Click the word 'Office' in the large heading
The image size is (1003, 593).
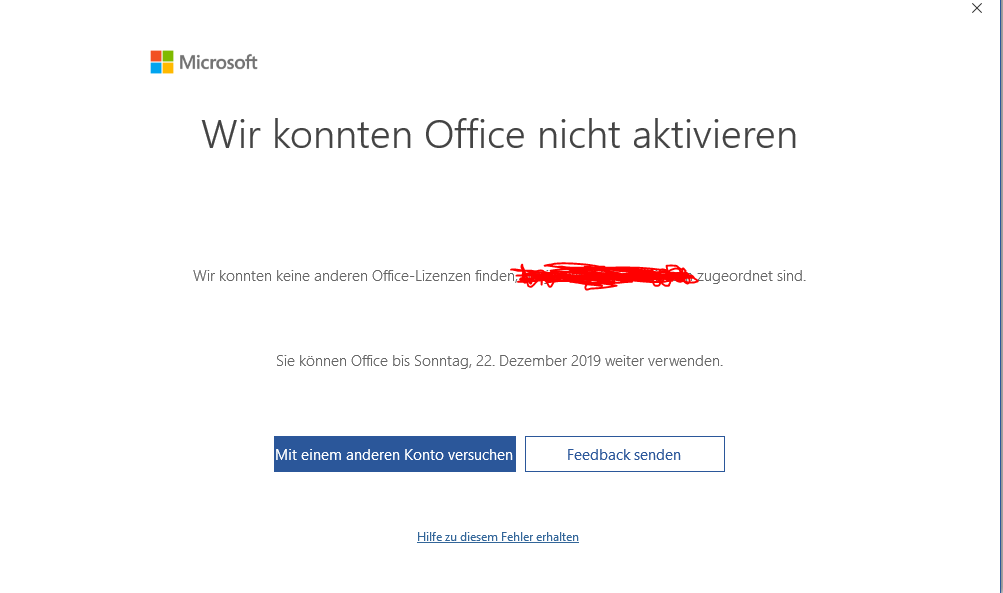pos(475,134)
